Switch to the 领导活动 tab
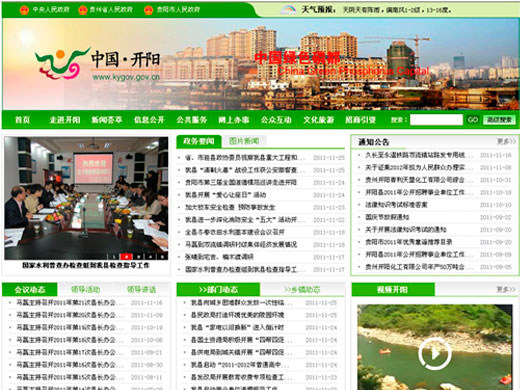The image size is (520, 390). pos(85,289)
